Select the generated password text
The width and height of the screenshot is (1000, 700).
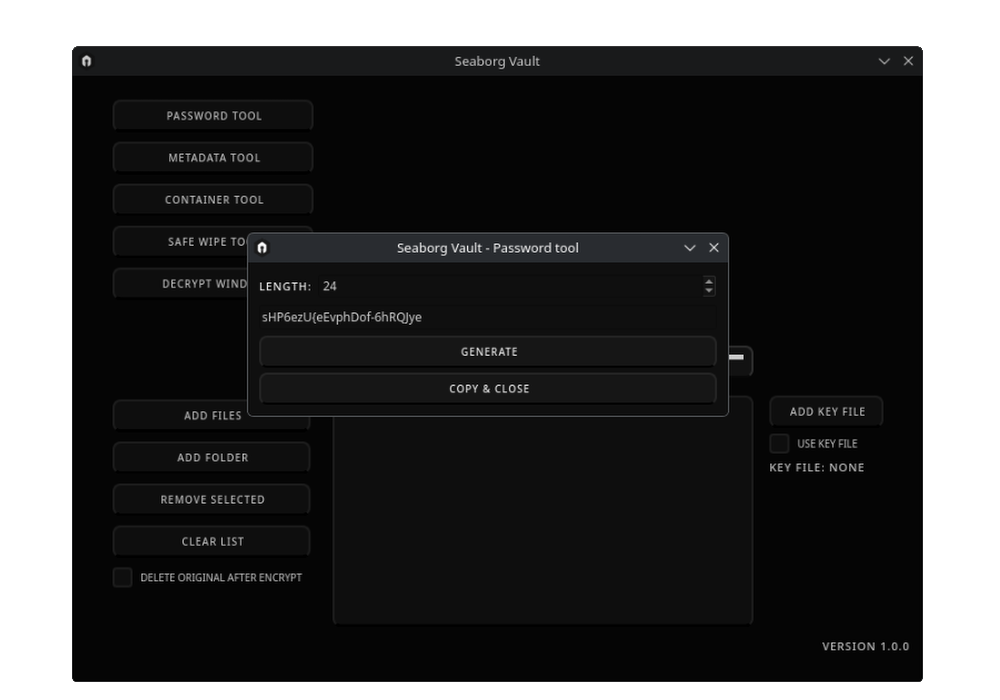(342, 318)
